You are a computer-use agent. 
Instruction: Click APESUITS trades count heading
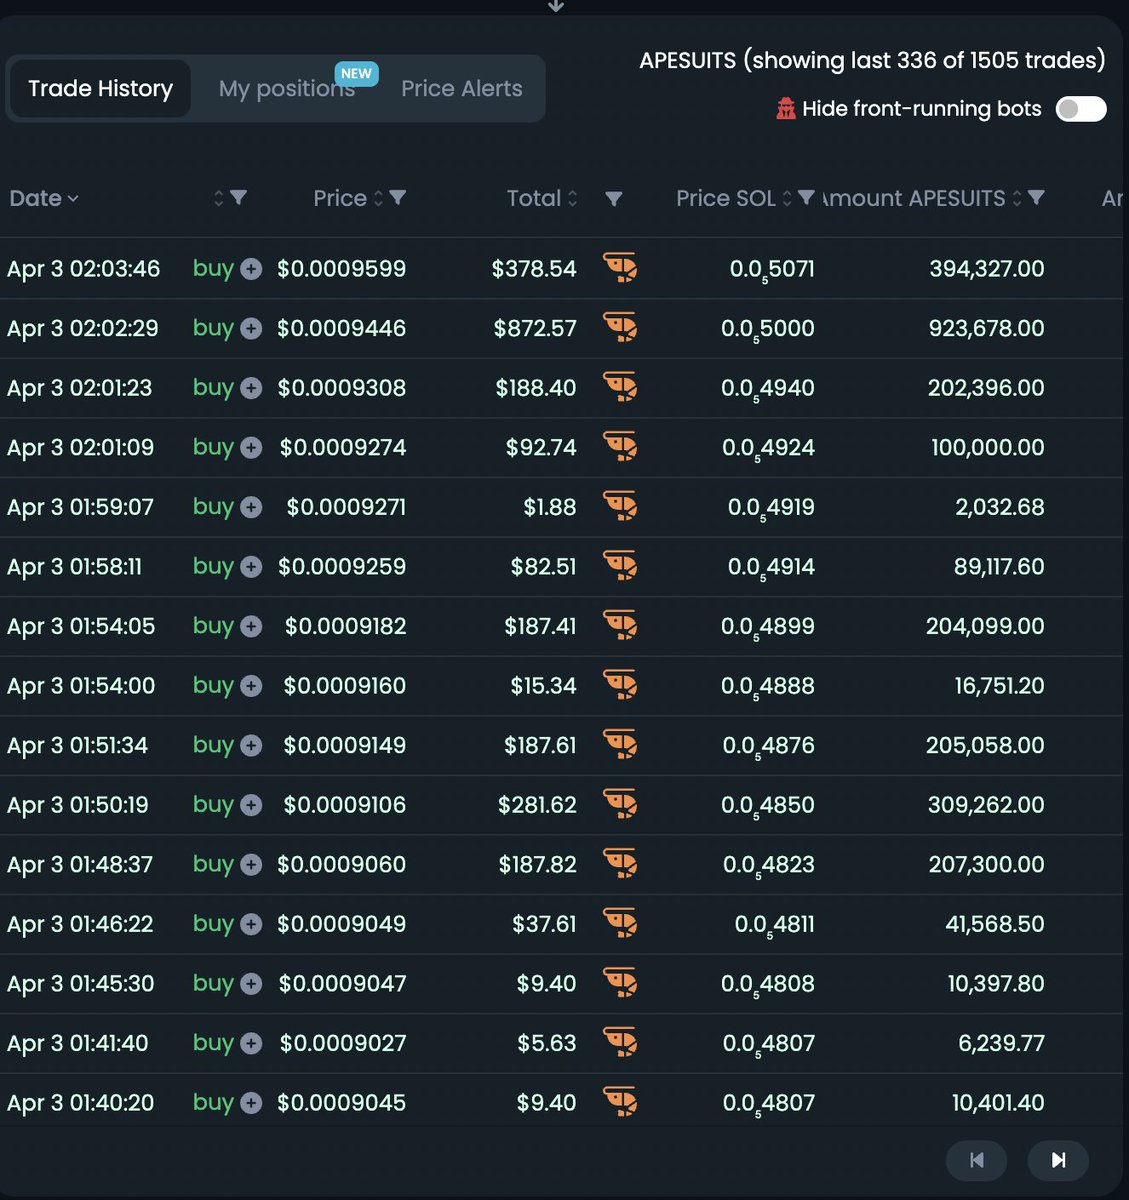[872, 60]
